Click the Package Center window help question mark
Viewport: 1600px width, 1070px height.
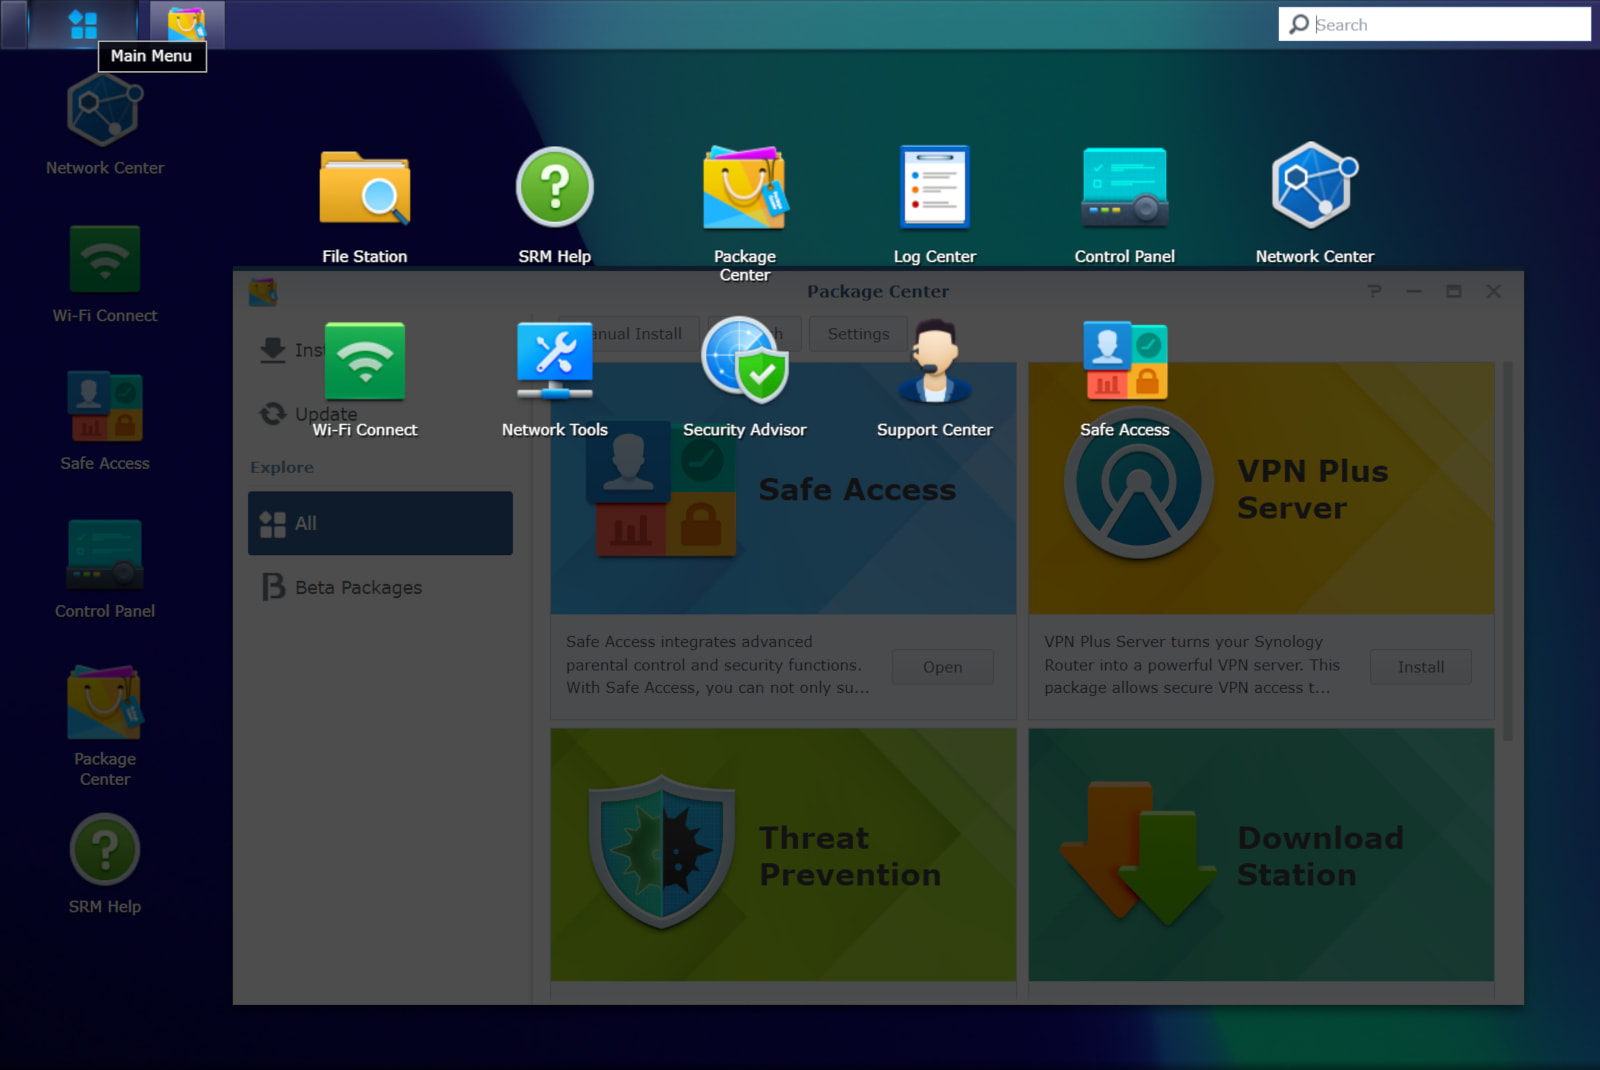pos(1375,291)
